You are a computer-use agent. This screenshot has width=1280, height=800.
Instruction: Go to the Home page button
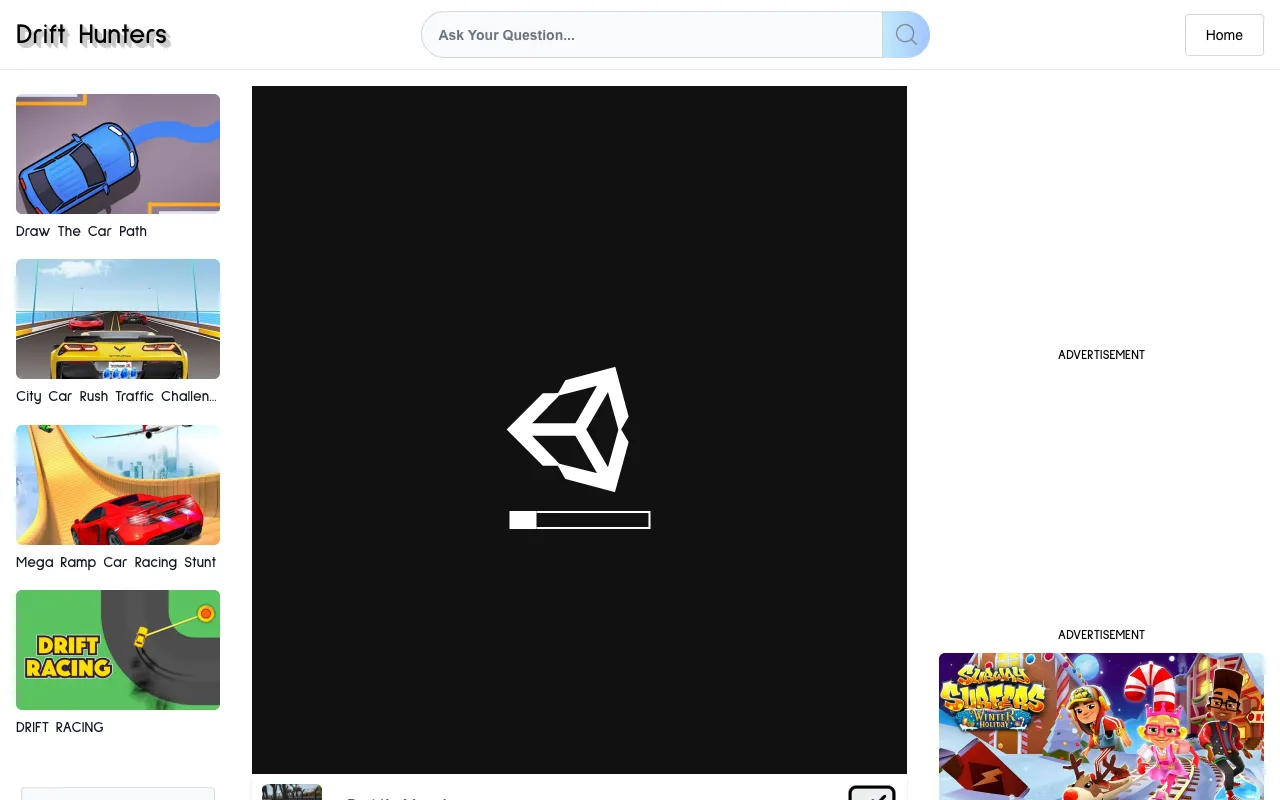(1224, 35)
